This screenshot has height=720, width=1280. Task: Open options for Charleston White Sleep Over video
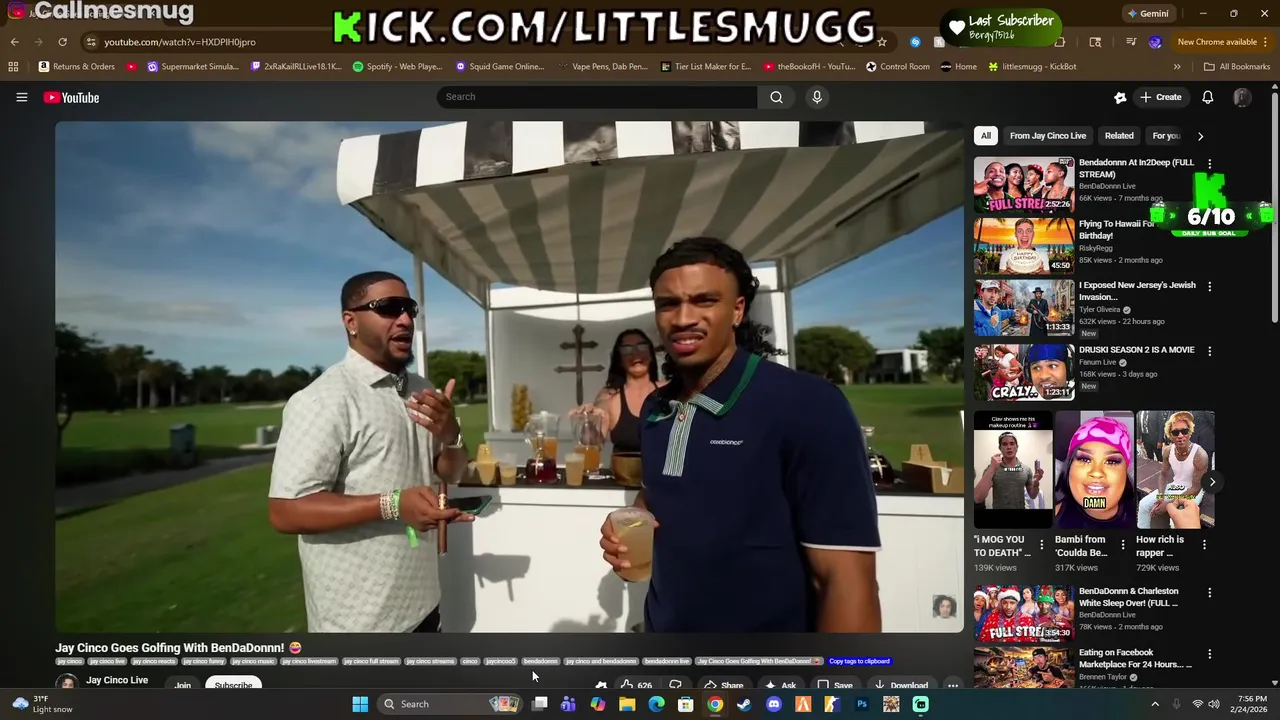1209,593
